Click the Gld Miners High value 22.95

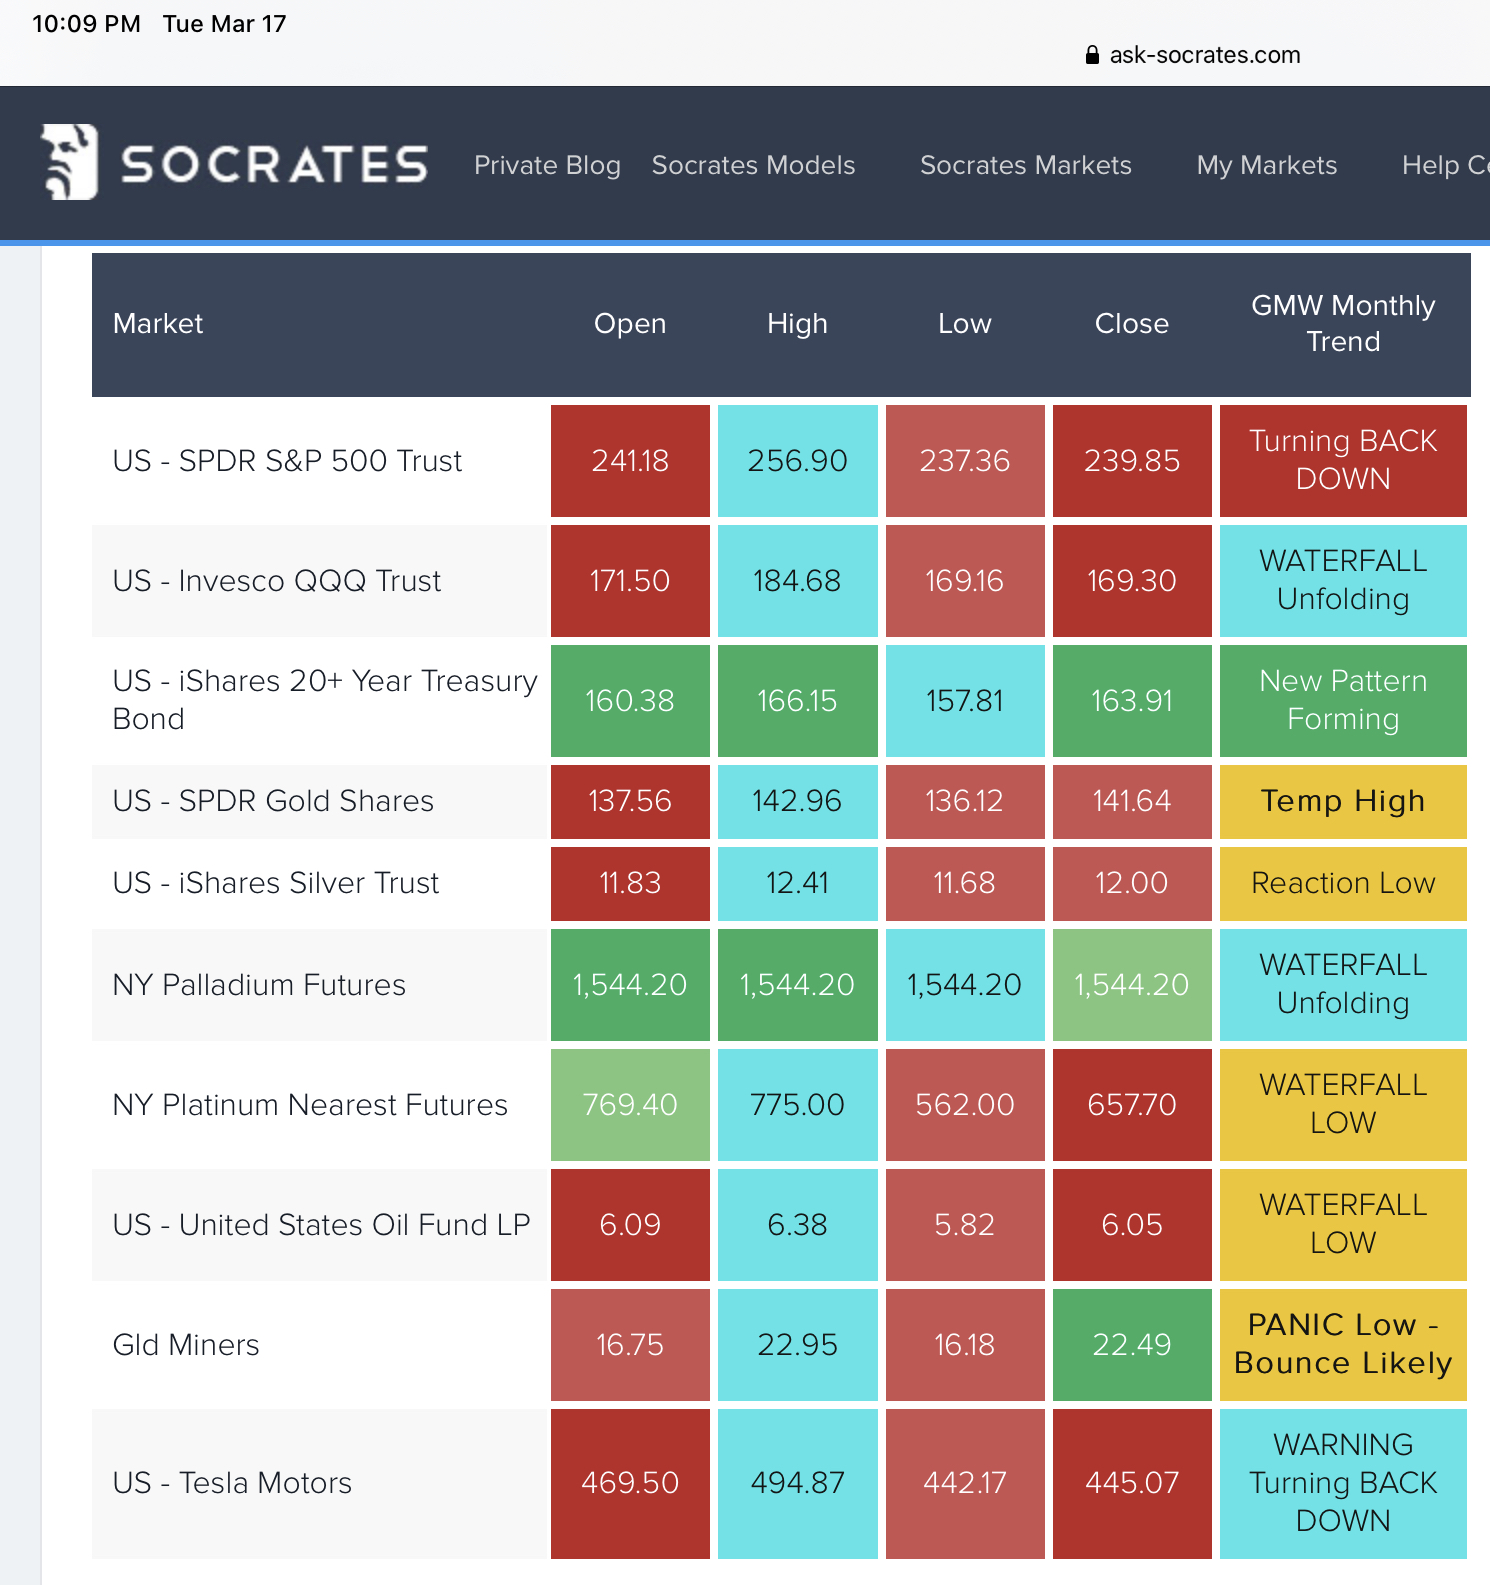point(798,1345)
